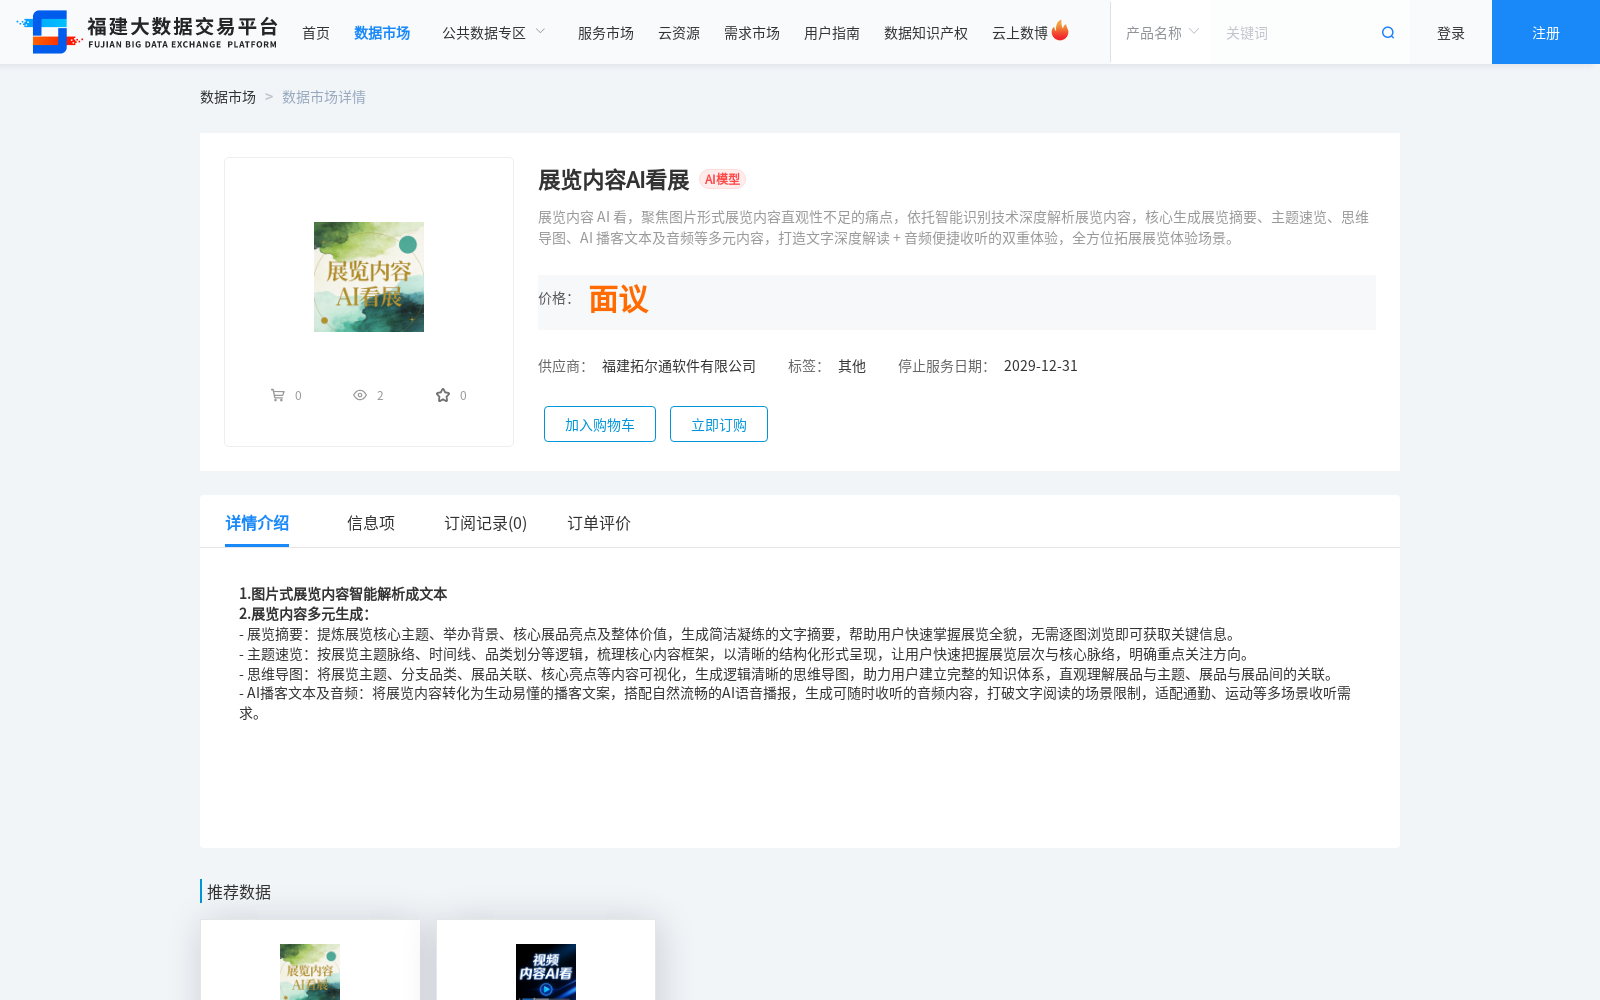The image size is (1600, 1000).
Task: Open the 服务市场 menu item
Action: 606,33
